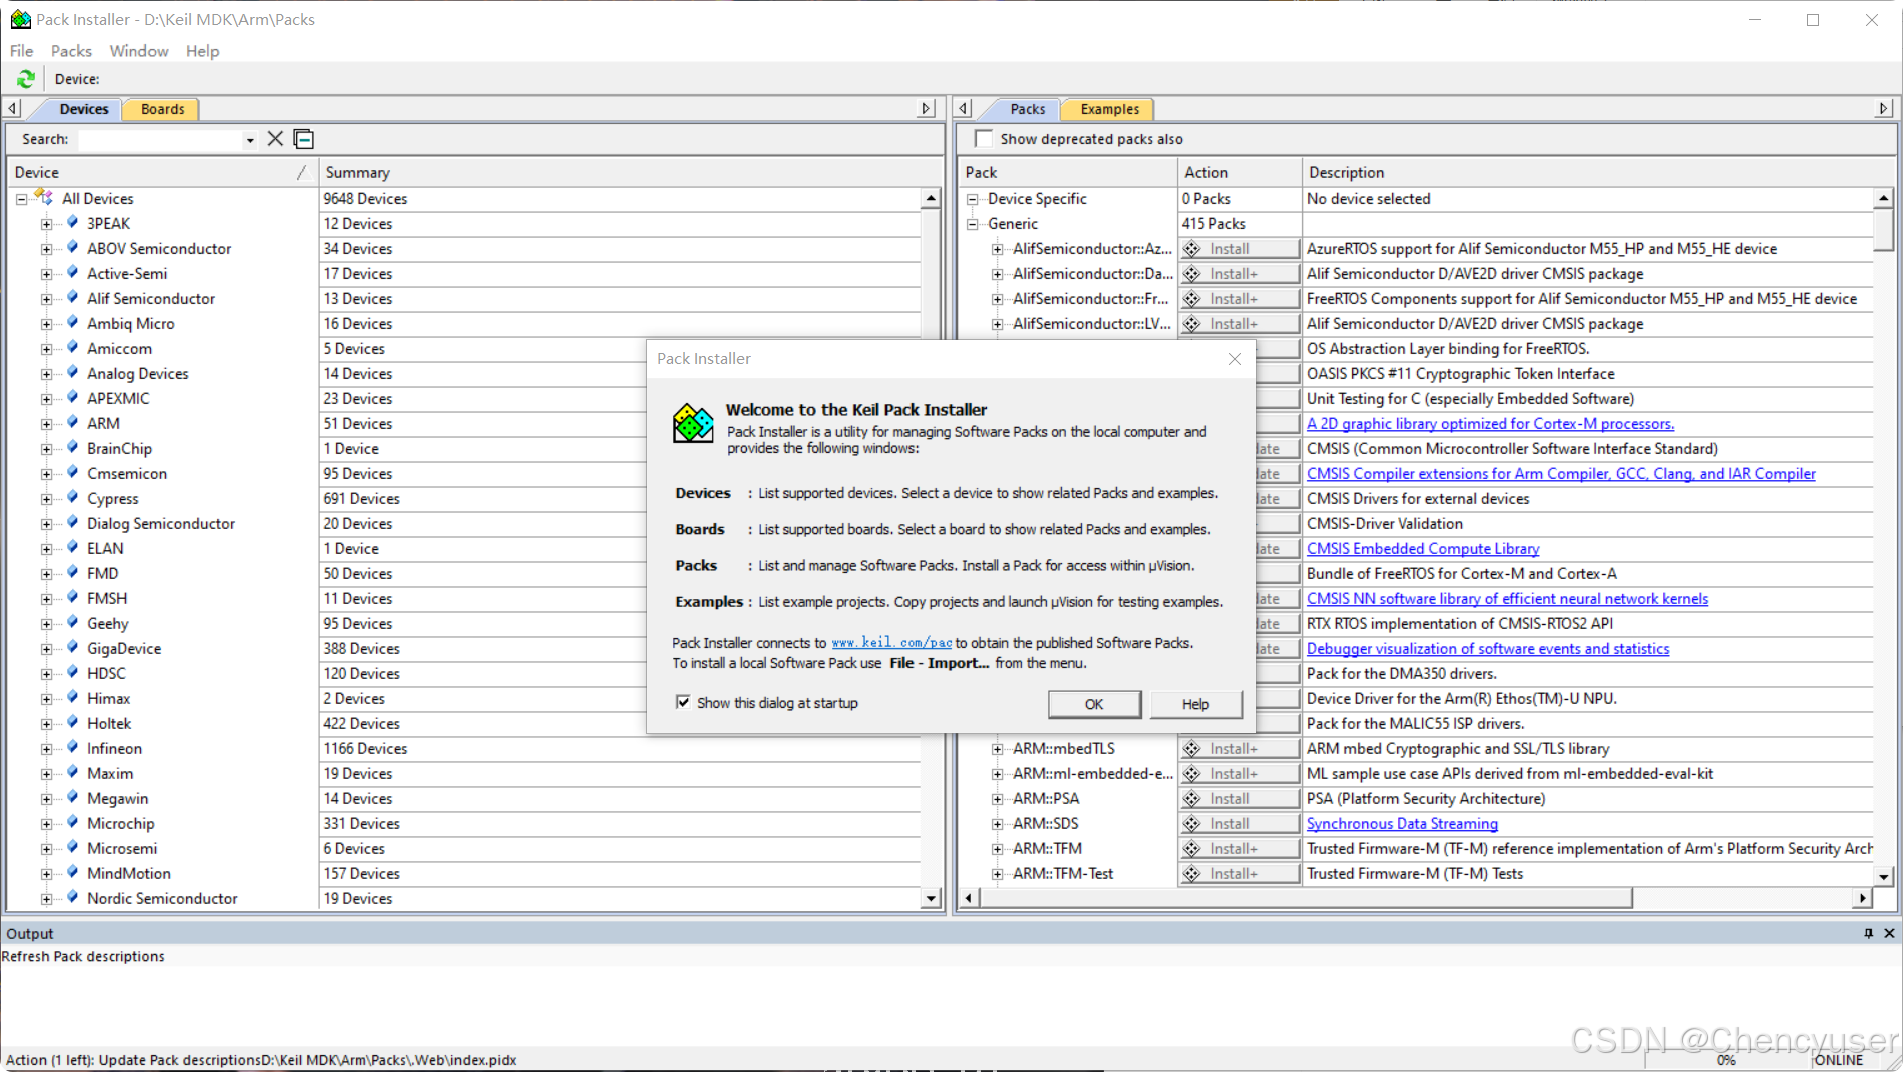Viewport: 1903px width, 1072px height.
Task: Click the green refresh packs icon
Action: [26, 79]
